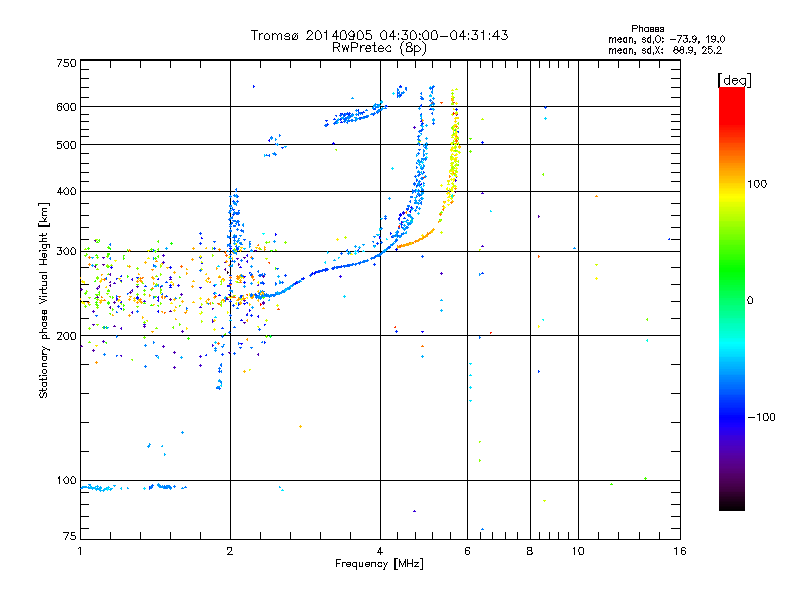The image size is (800, 600).
Task: Click the subtitle "RwPretec (8p)"
Action: [x=379, y=48]
